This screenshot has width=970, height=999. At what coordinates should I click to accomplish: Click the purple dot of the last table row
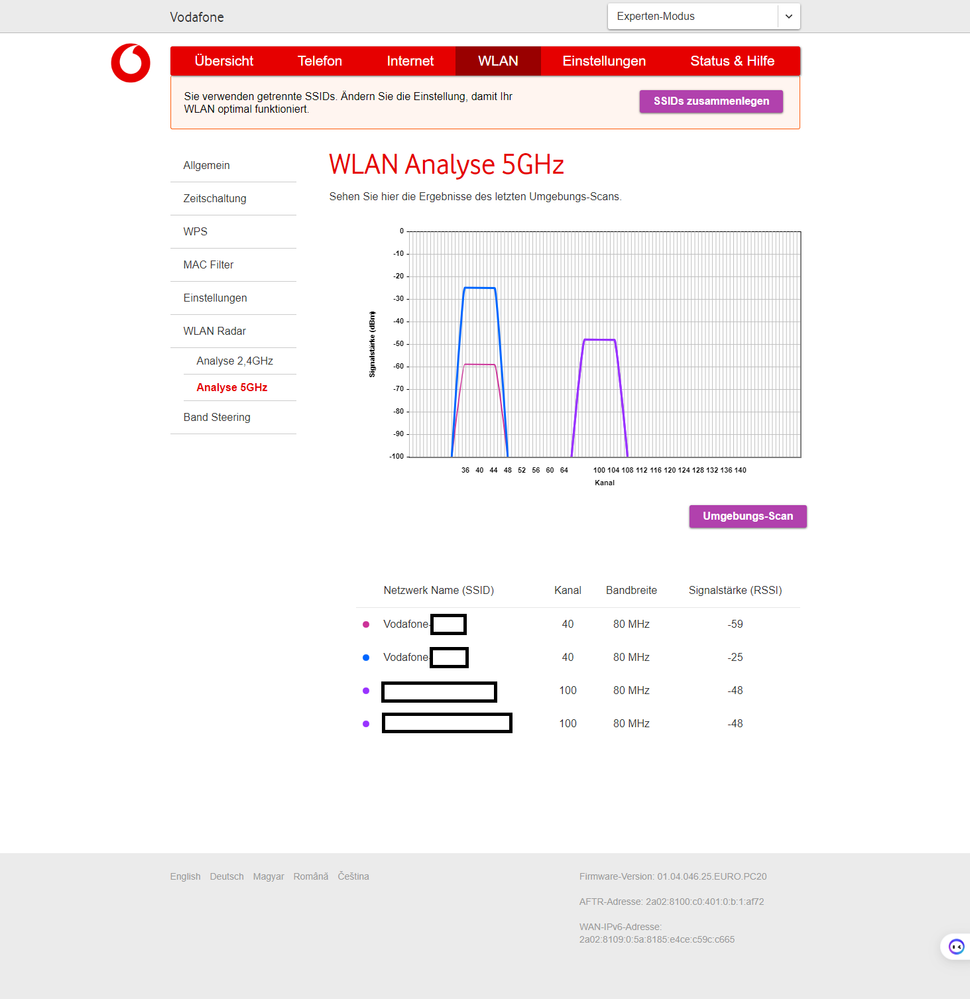coord(366,723)
